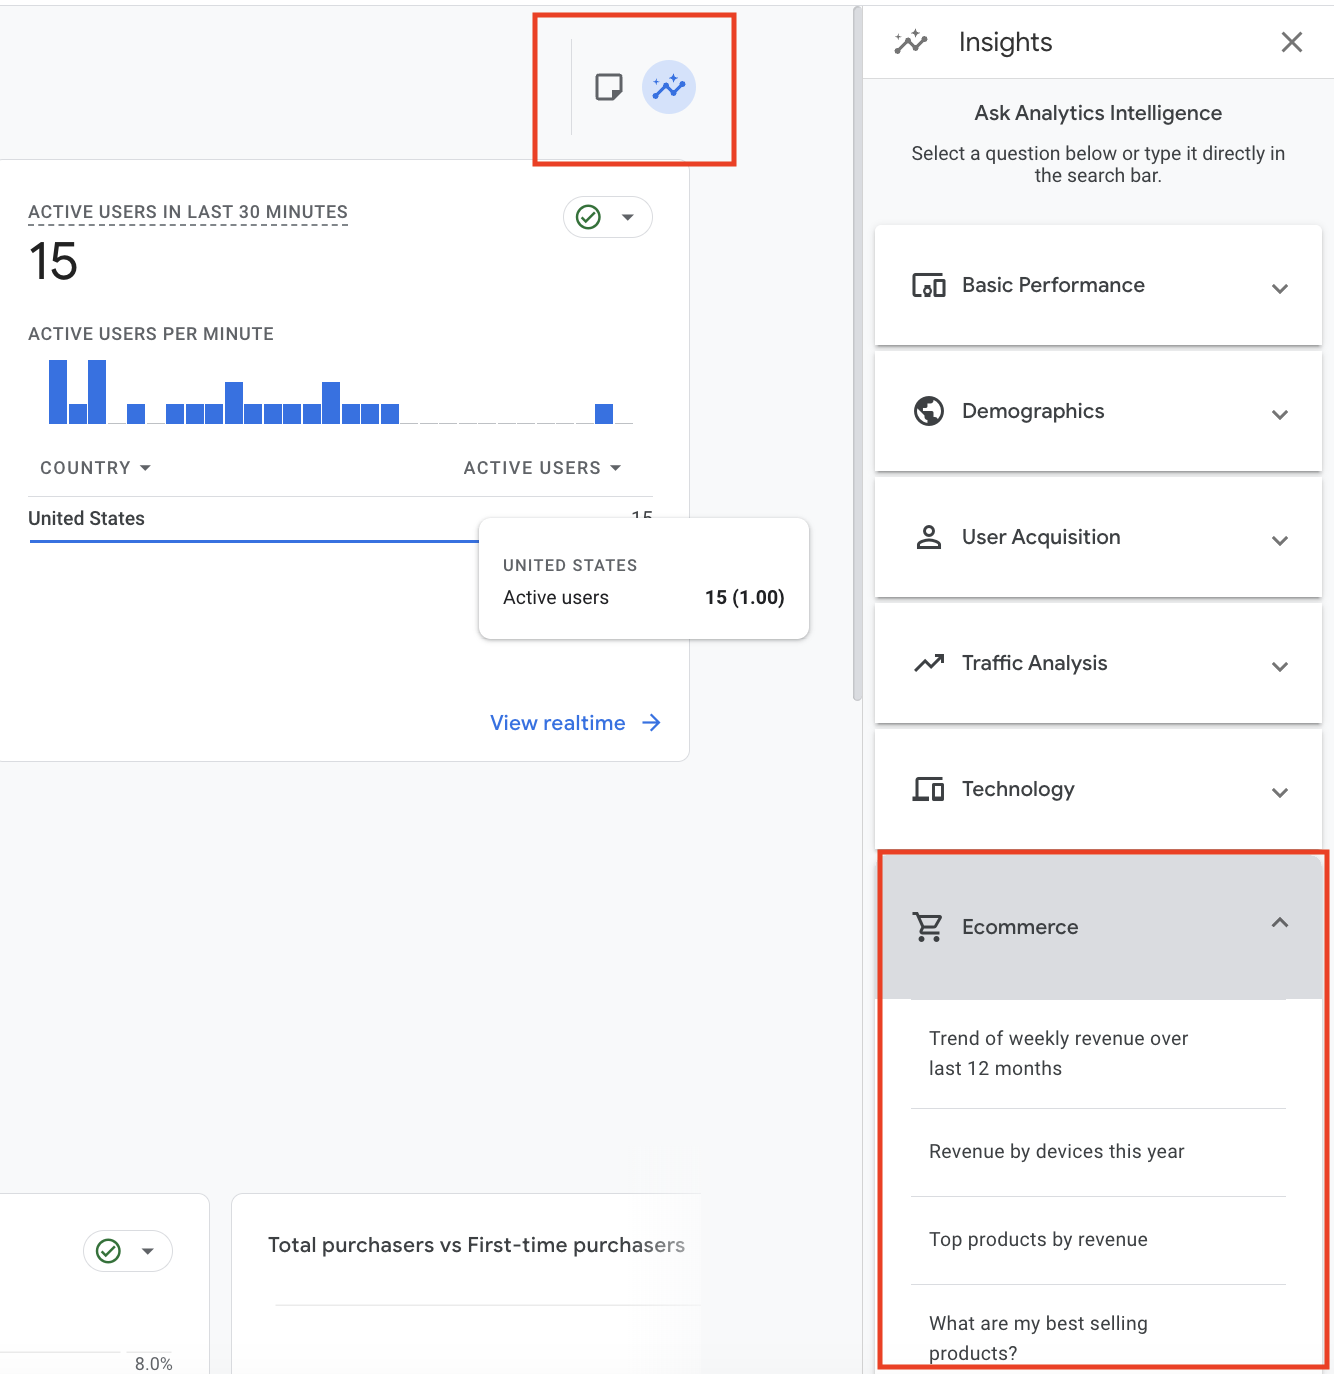Click the main content vertical scrollbar
The image size is (1334, 1374).
coord(857,354)
